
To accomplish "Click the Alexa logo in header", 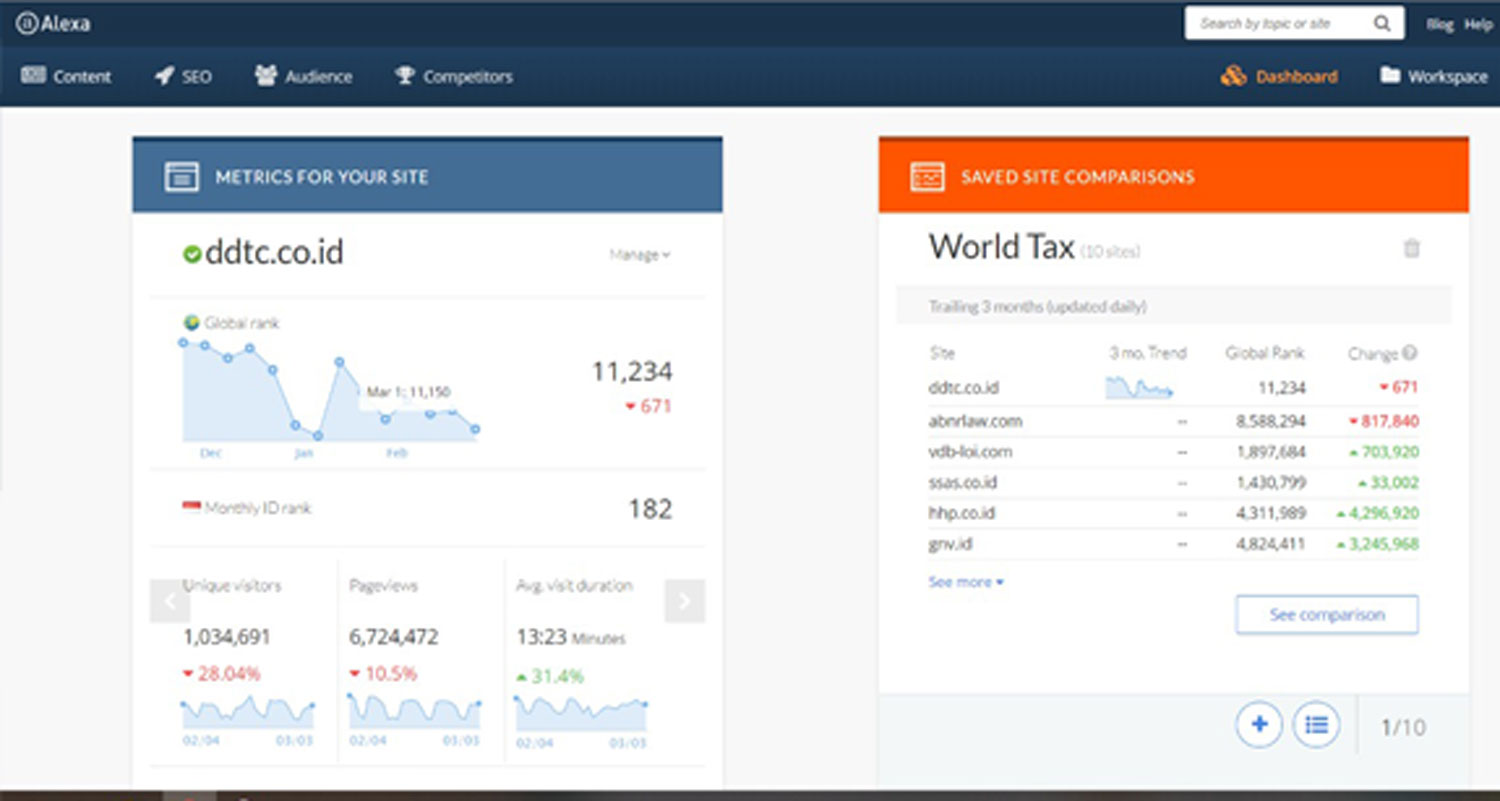I will pos(53,24).
